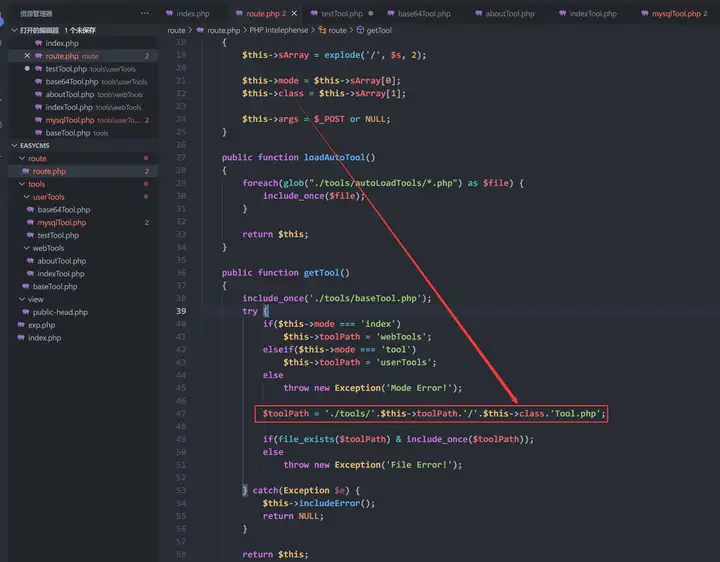This screenshot has height=562, width=720.
Task: Collapse the tools folder
Action: pos(22,184)
